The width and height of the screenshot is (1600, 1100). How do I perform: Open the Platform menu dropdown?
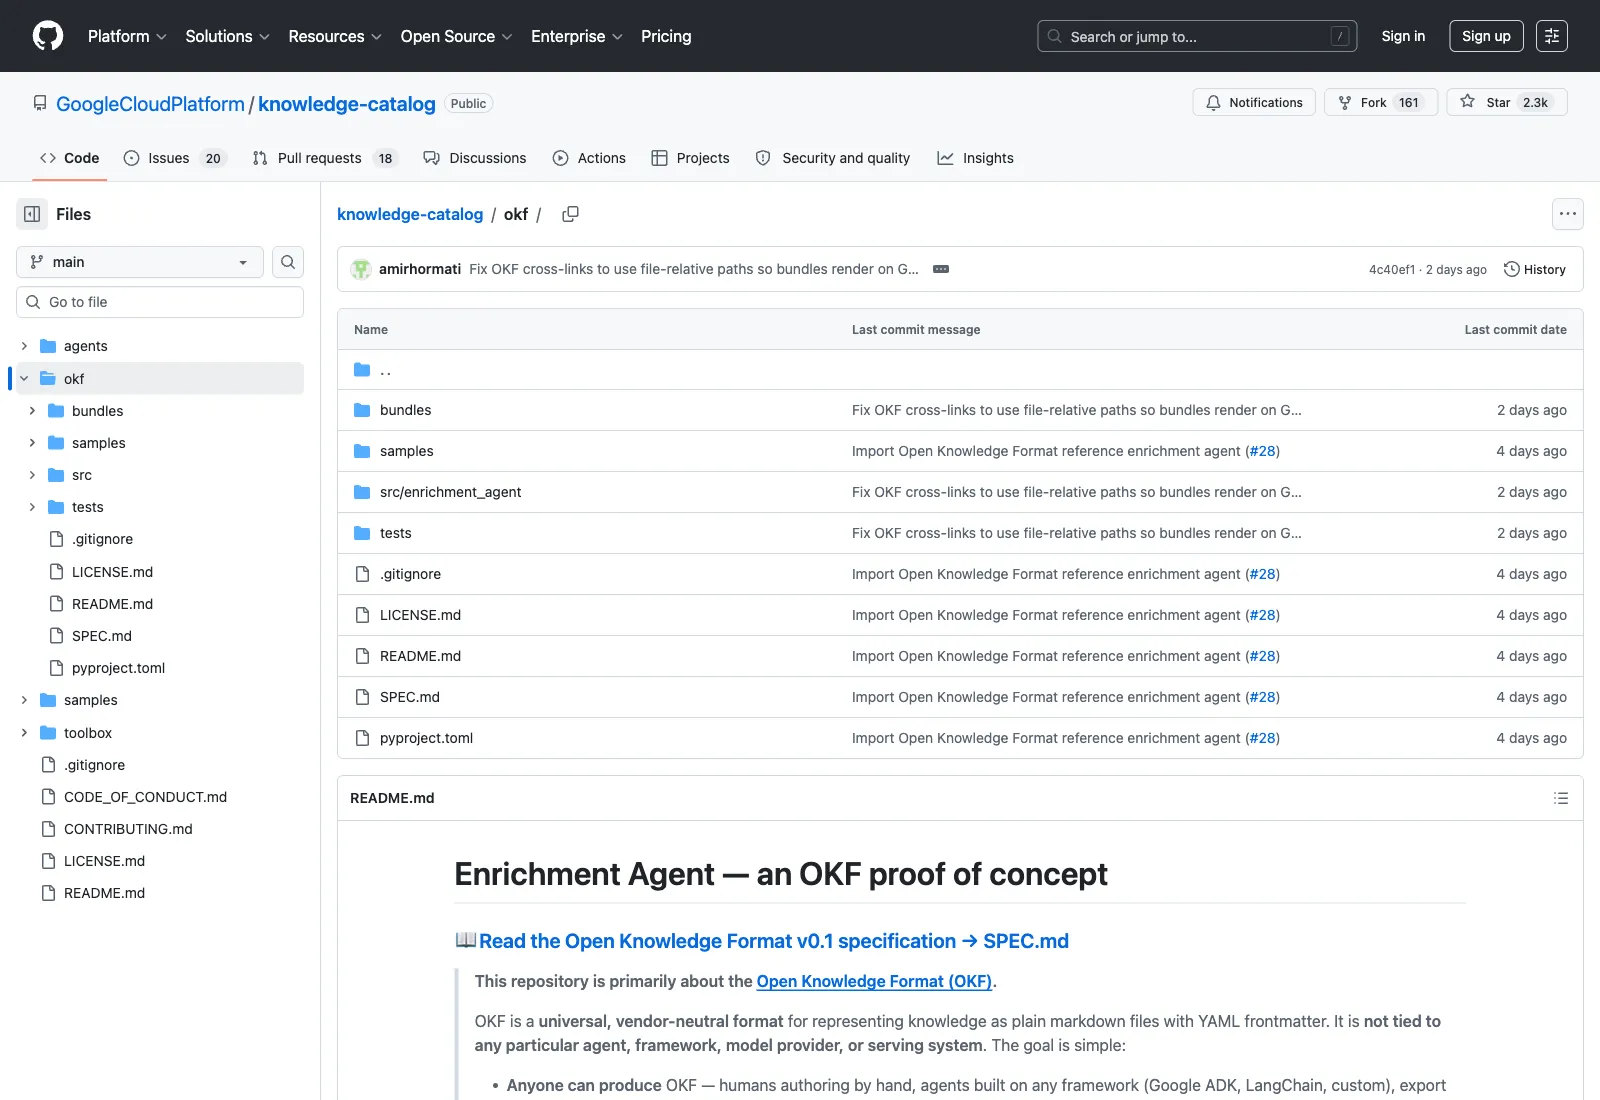(127, 36)
